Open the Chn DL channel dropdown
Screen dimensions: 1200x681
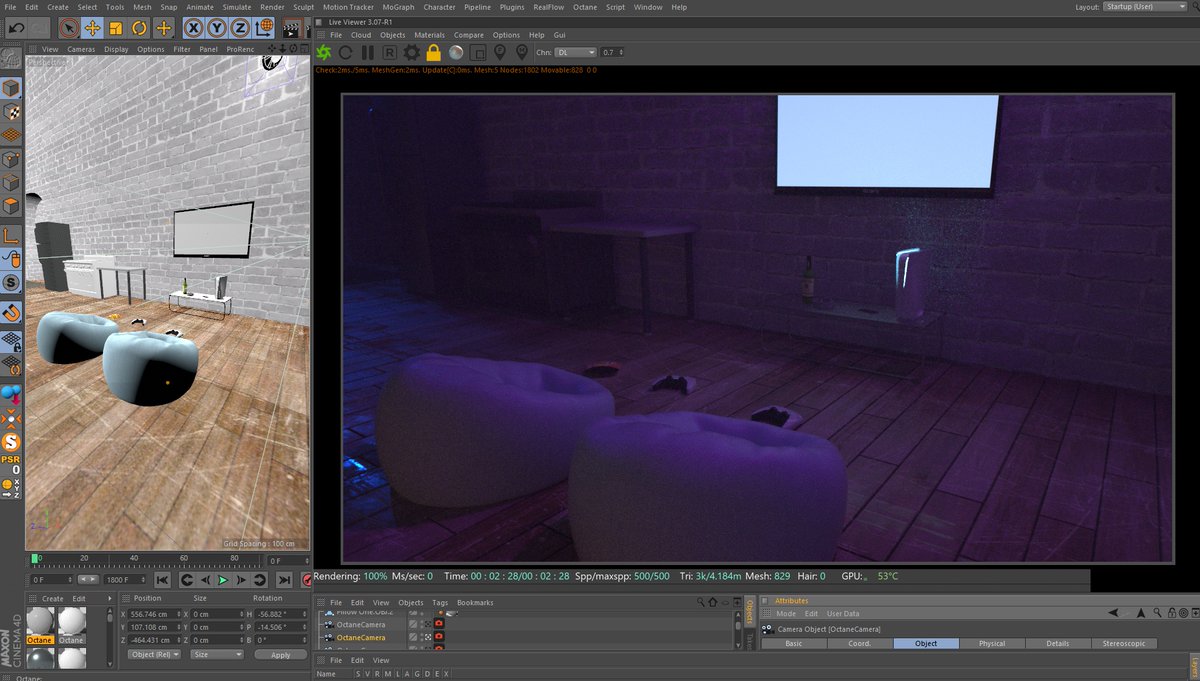[576, 52]
